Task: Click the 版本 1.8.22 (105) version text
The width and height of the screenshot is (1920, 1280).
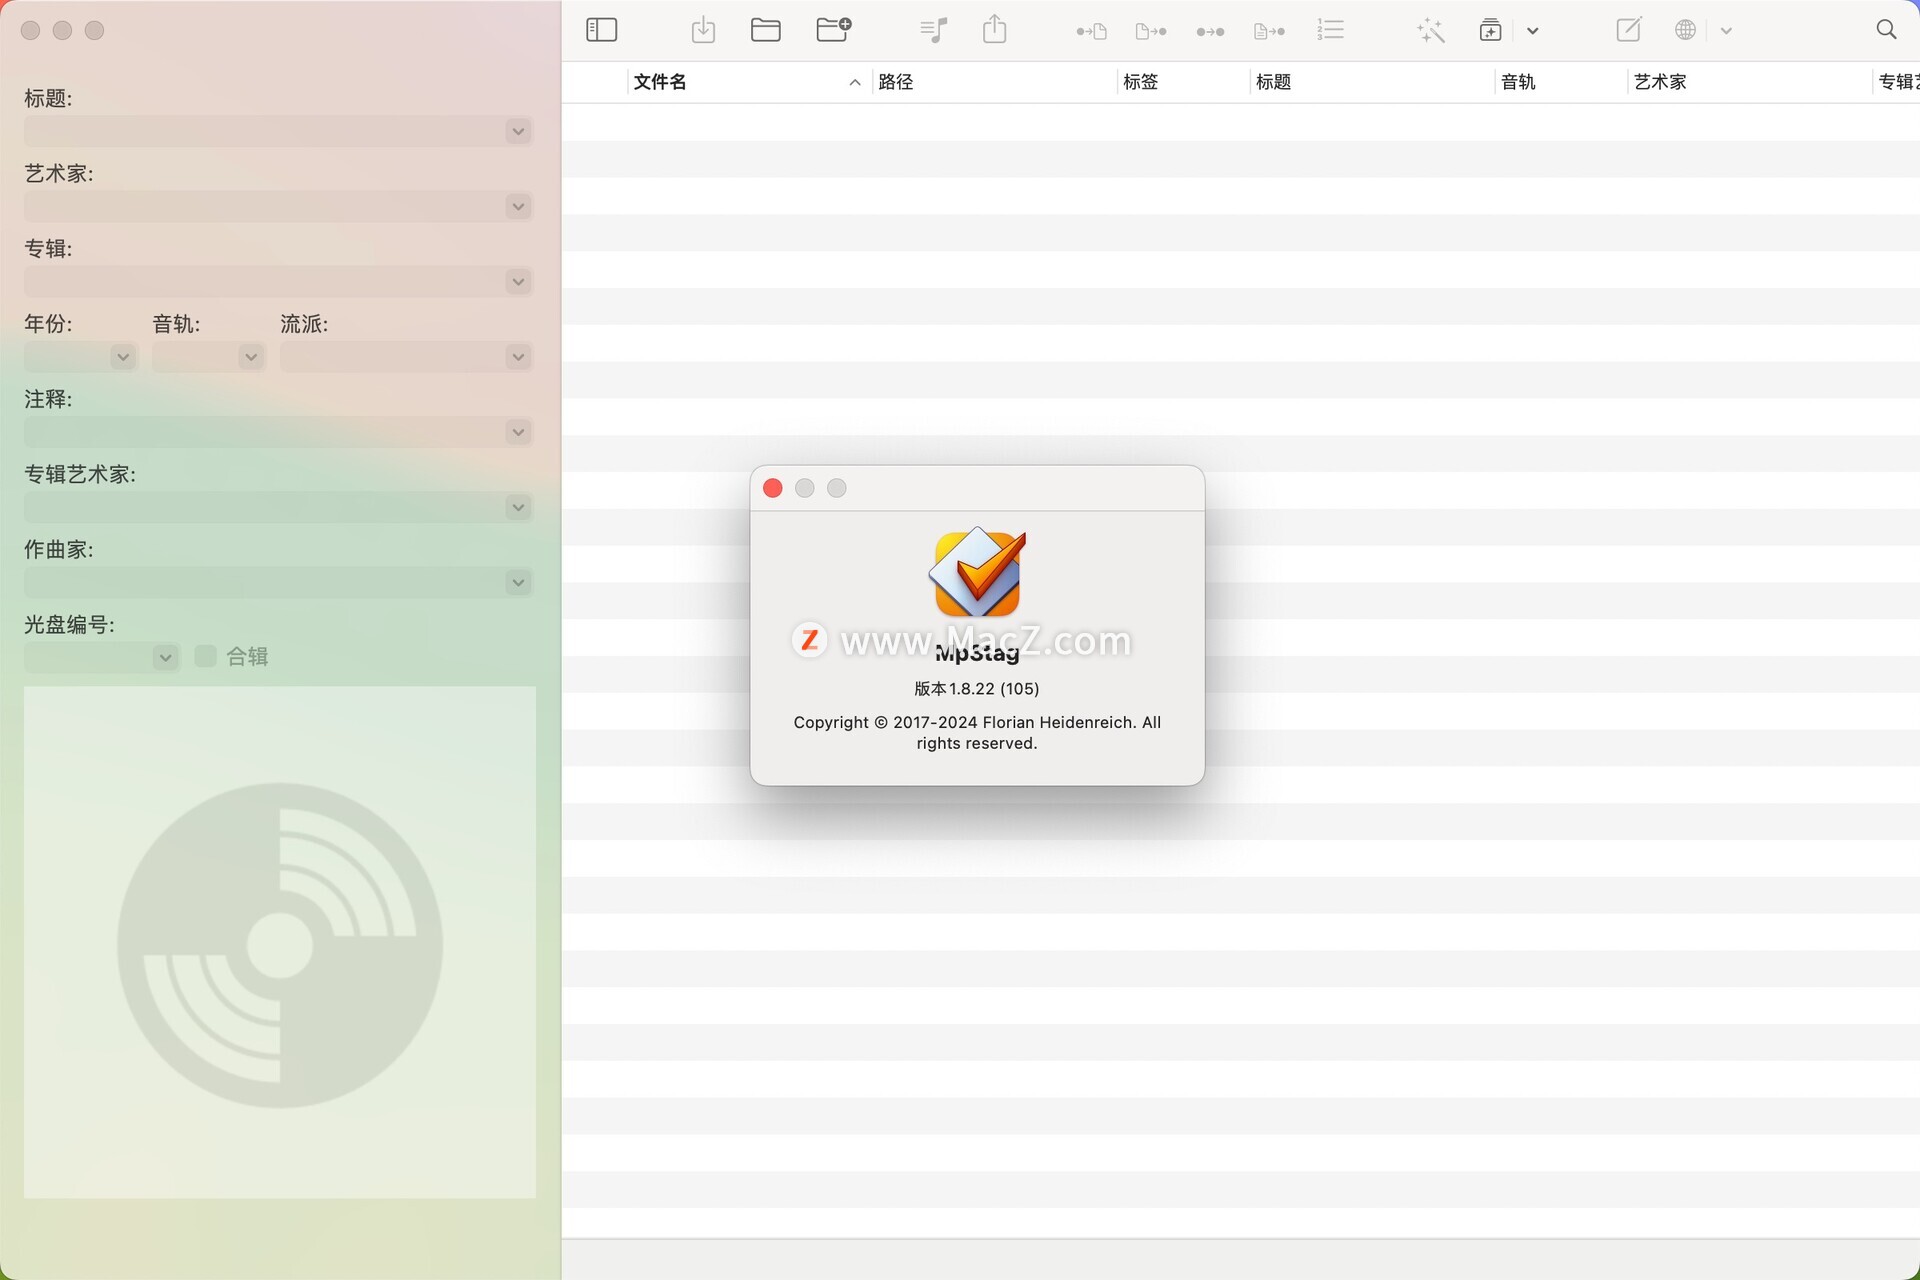Action: [977, 689]
